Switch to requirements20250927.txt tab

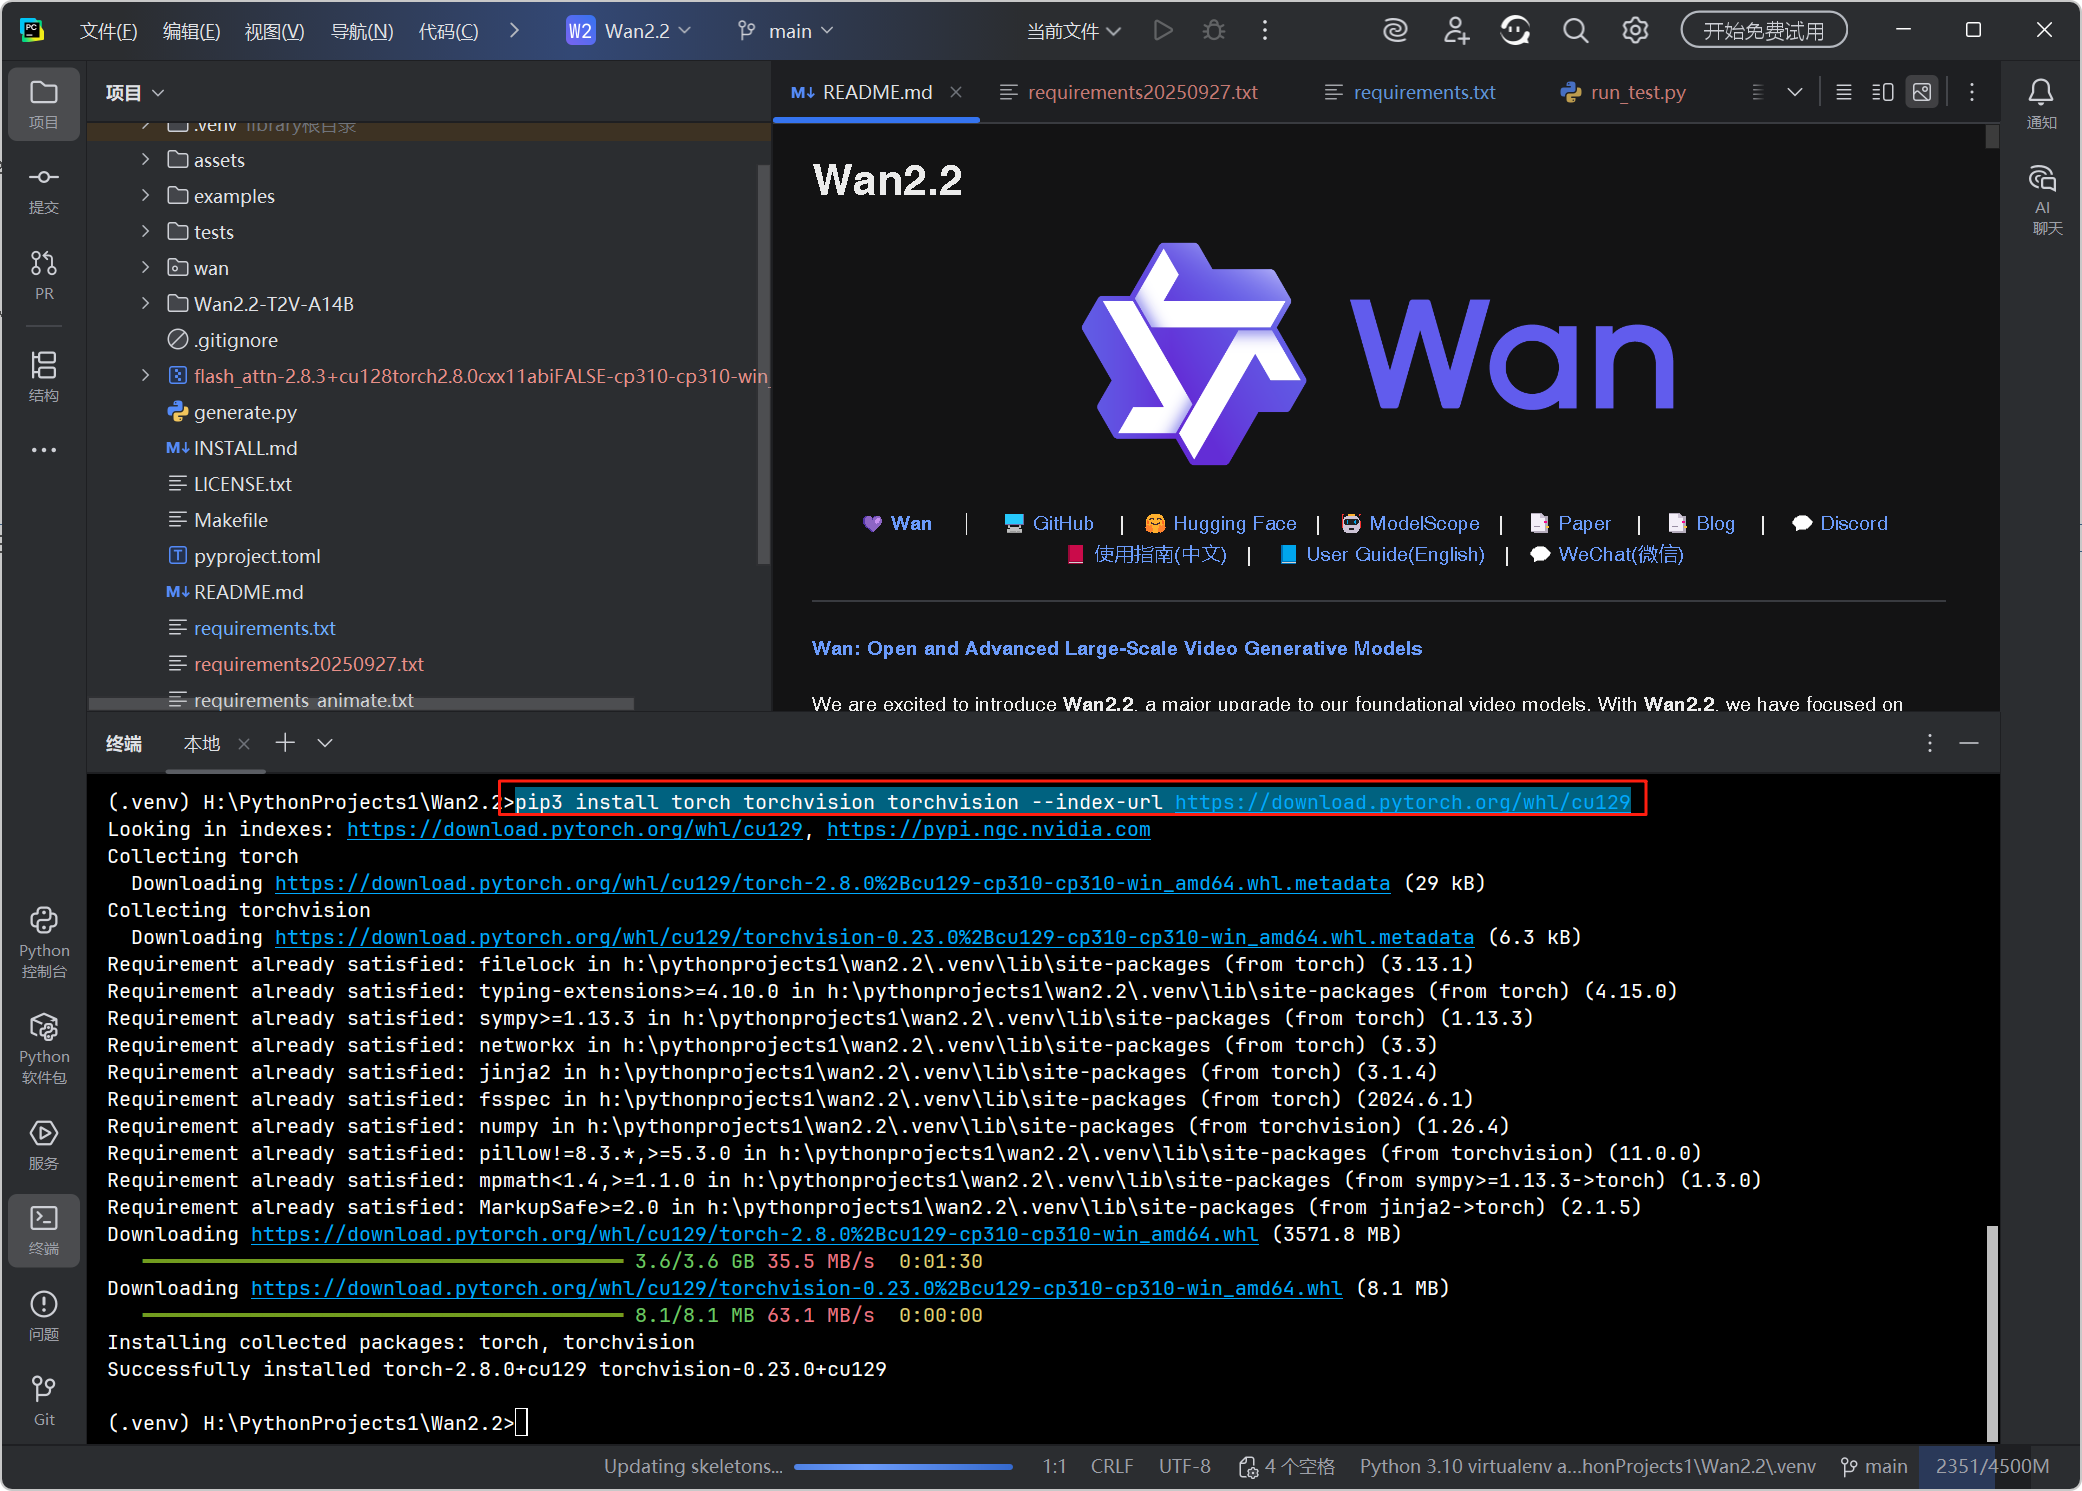(1129, 92)
